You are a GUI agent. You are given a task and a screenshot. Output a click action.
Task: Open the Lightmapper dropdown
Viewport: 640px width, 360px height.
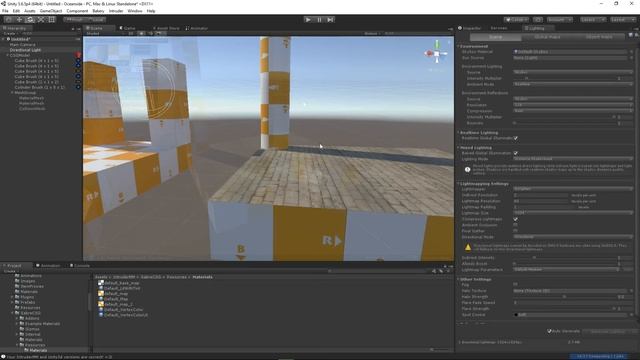573,189
